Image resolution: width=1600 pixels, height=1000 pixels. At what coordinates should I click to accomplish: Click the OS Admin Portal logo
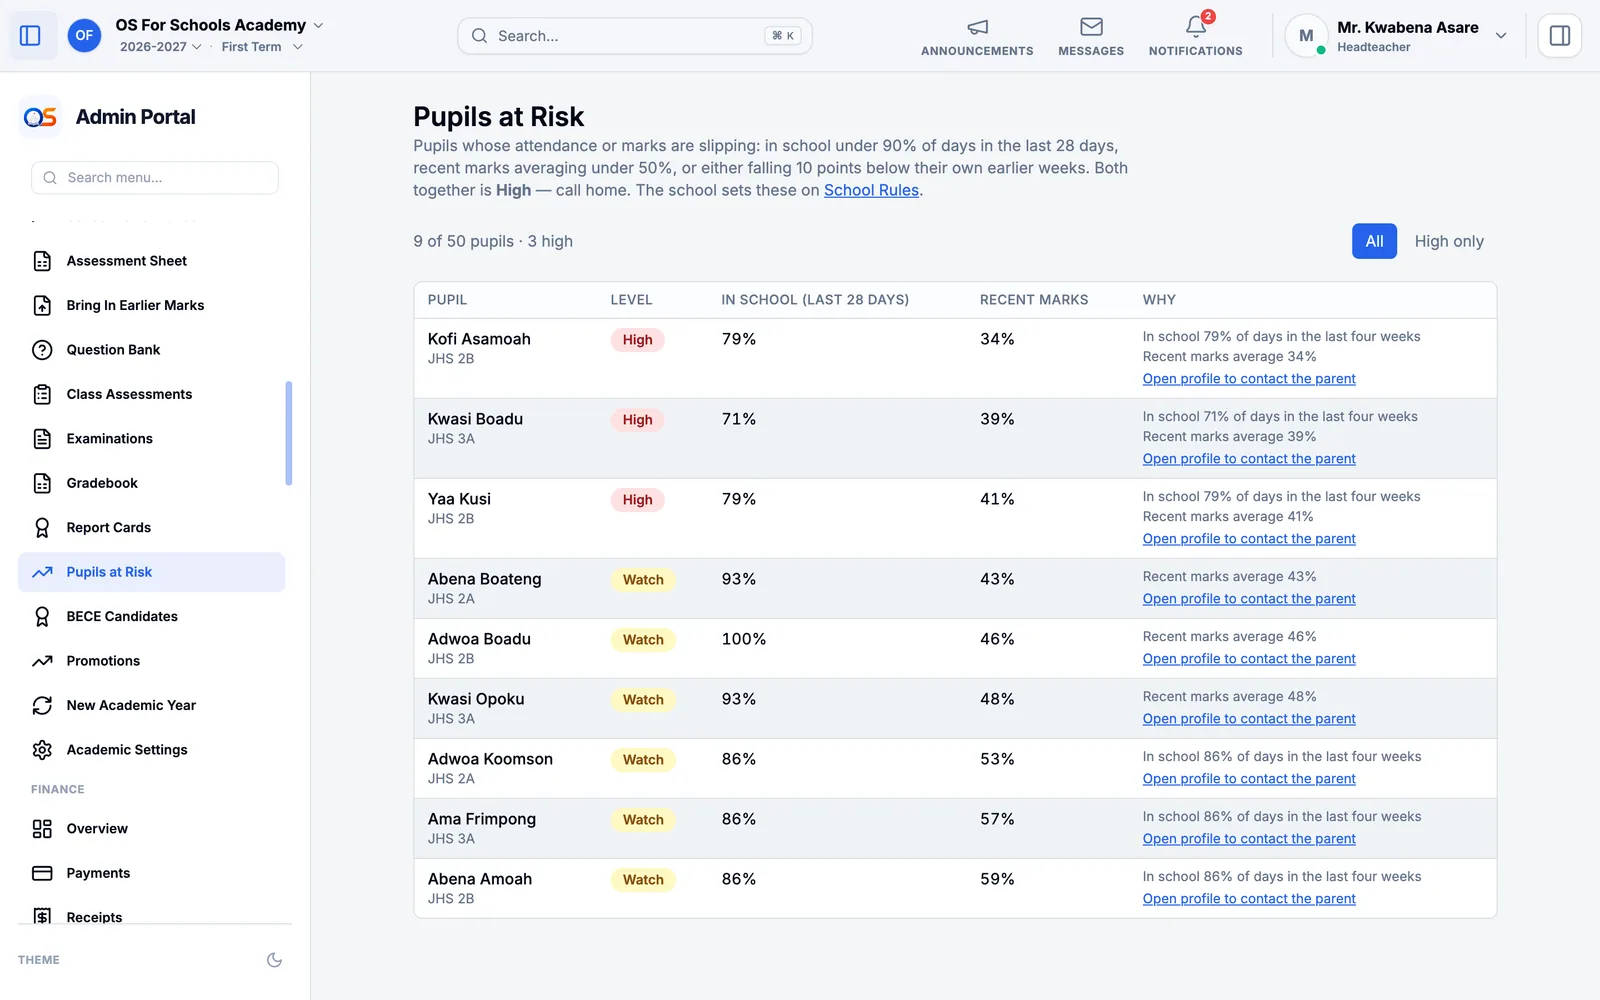coord(40,117)
